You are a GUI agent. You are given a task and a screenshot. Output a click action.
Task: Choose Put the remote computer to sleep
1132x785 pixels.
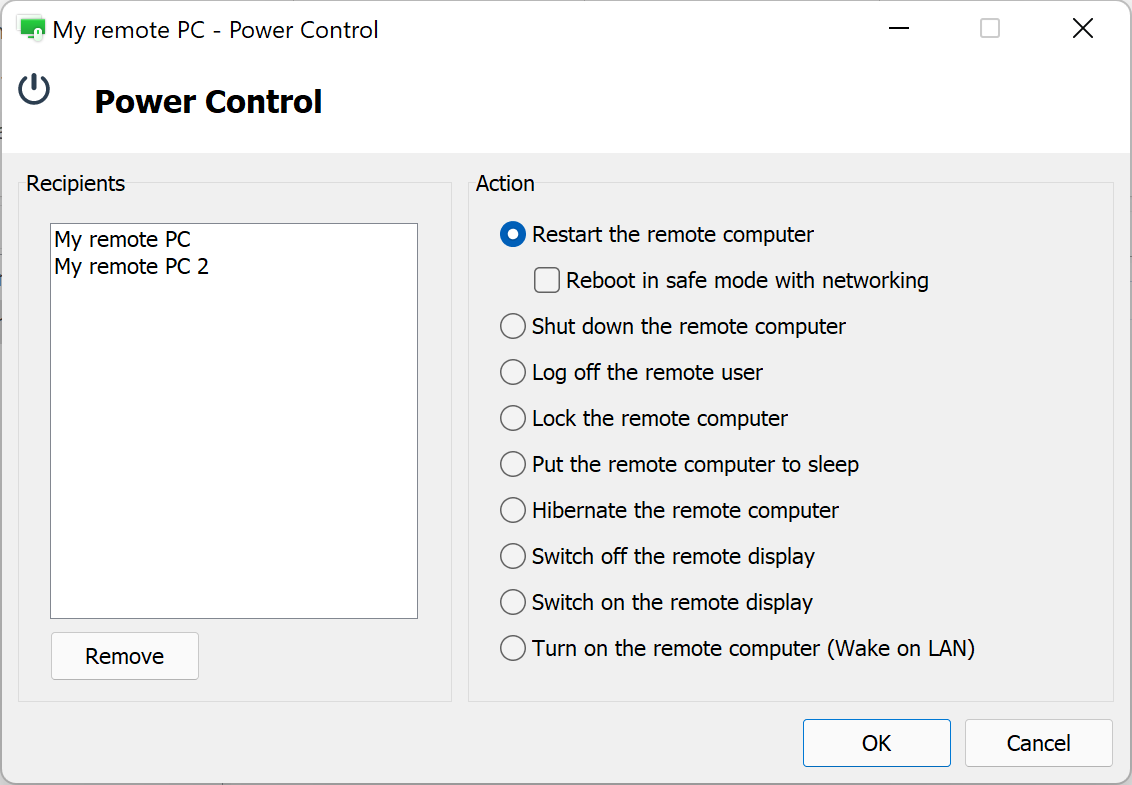coord(513,465)
